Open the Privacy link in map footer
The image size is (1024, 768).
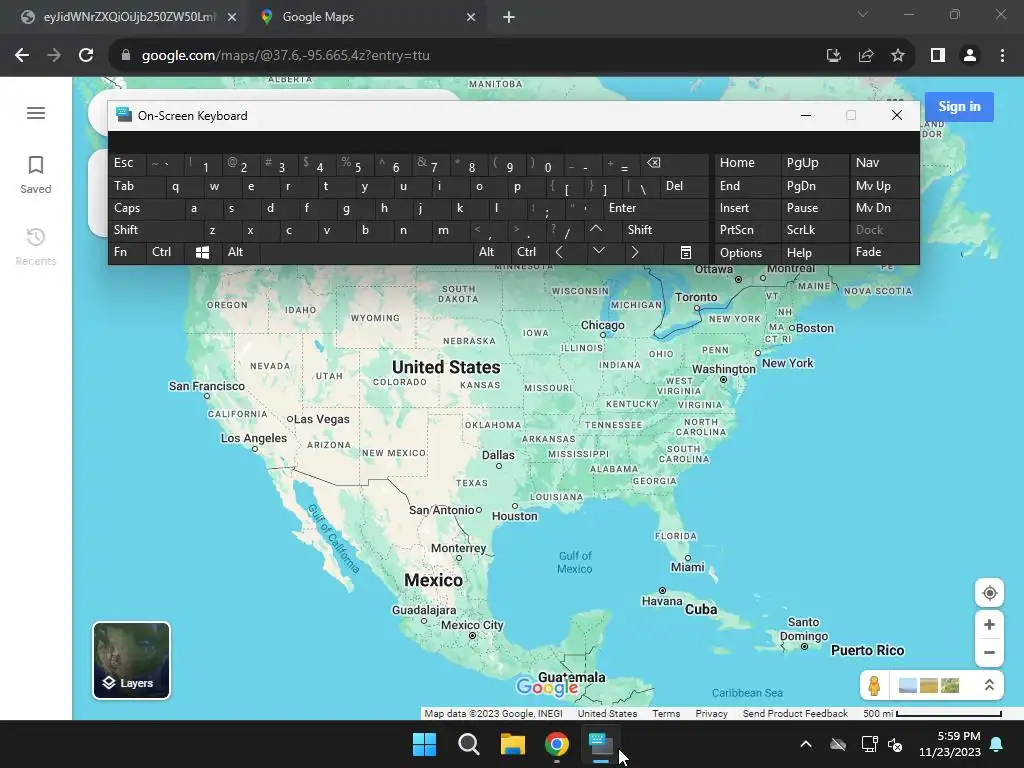point(711,714)
